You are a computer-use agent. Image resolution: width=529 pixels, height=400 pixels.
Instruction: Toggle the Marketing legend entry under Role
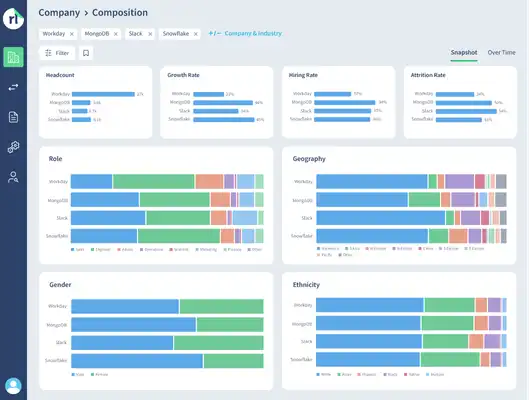[x=206, y=250]
